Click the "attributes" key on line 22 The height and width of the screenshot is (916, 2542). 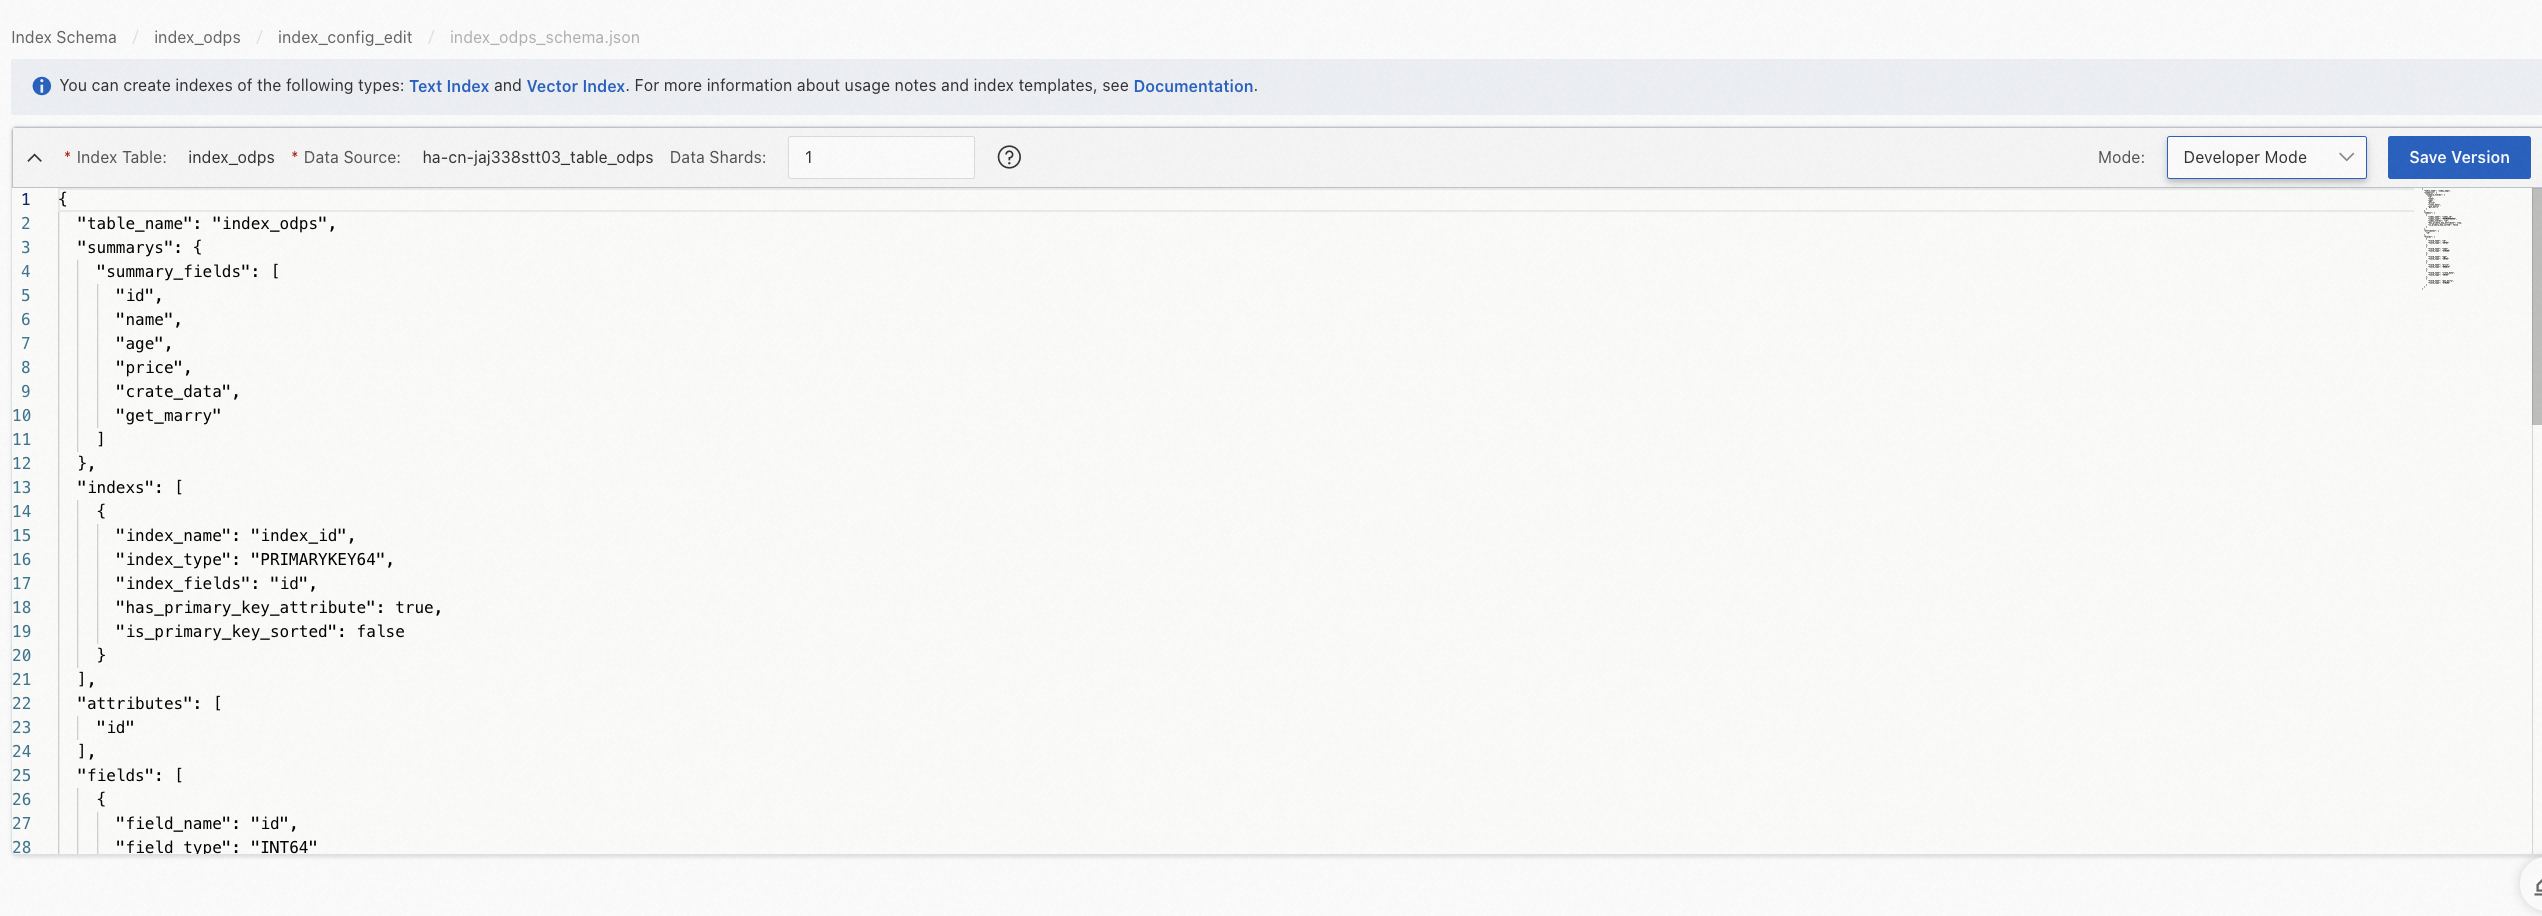pos(135,703)
